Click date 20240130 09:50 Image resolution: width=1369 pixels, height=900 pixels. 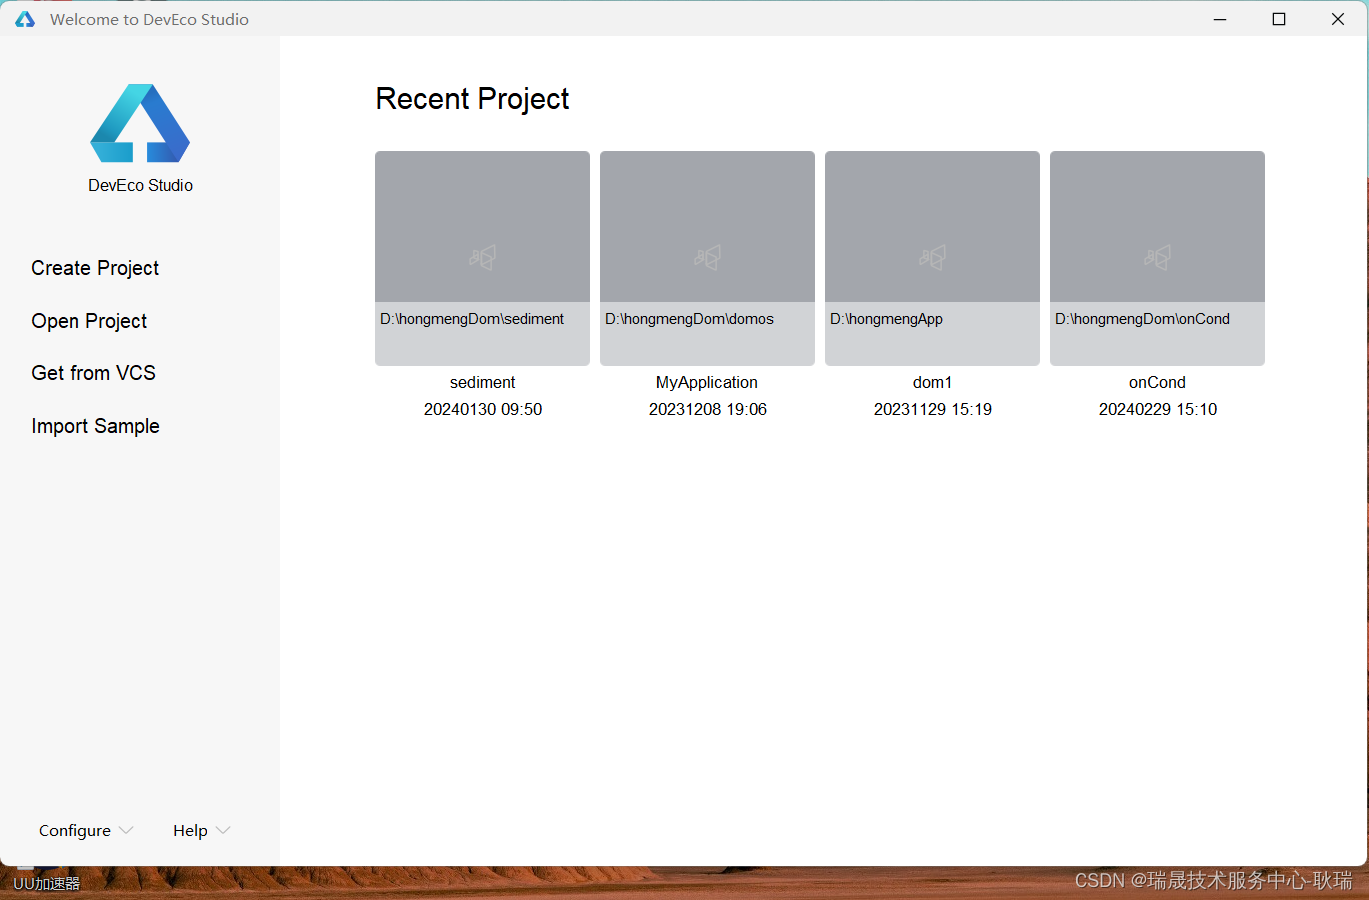pyautogui.click(x=483, y=409)
